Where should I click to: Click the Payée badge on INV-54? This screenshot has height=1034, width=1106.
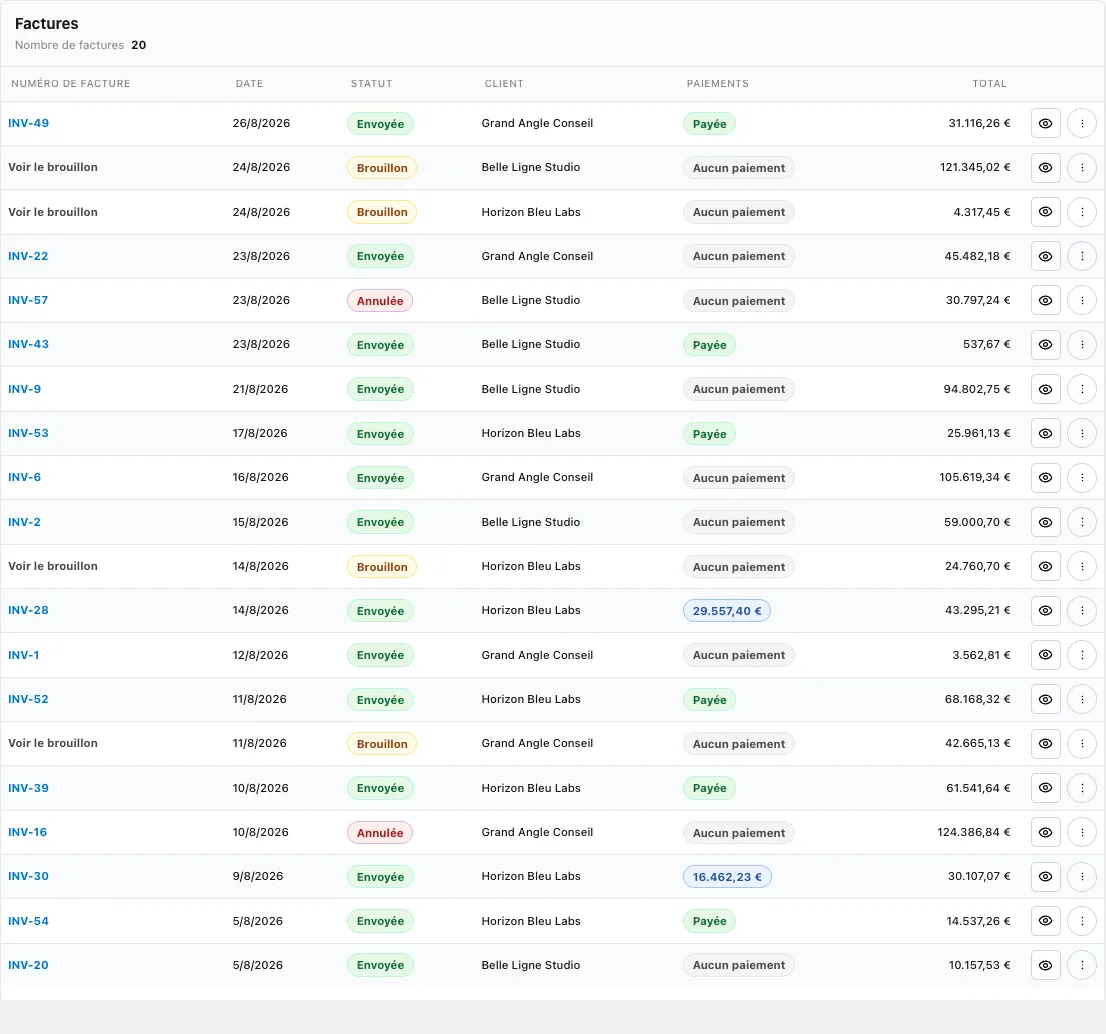coord(709,921)
